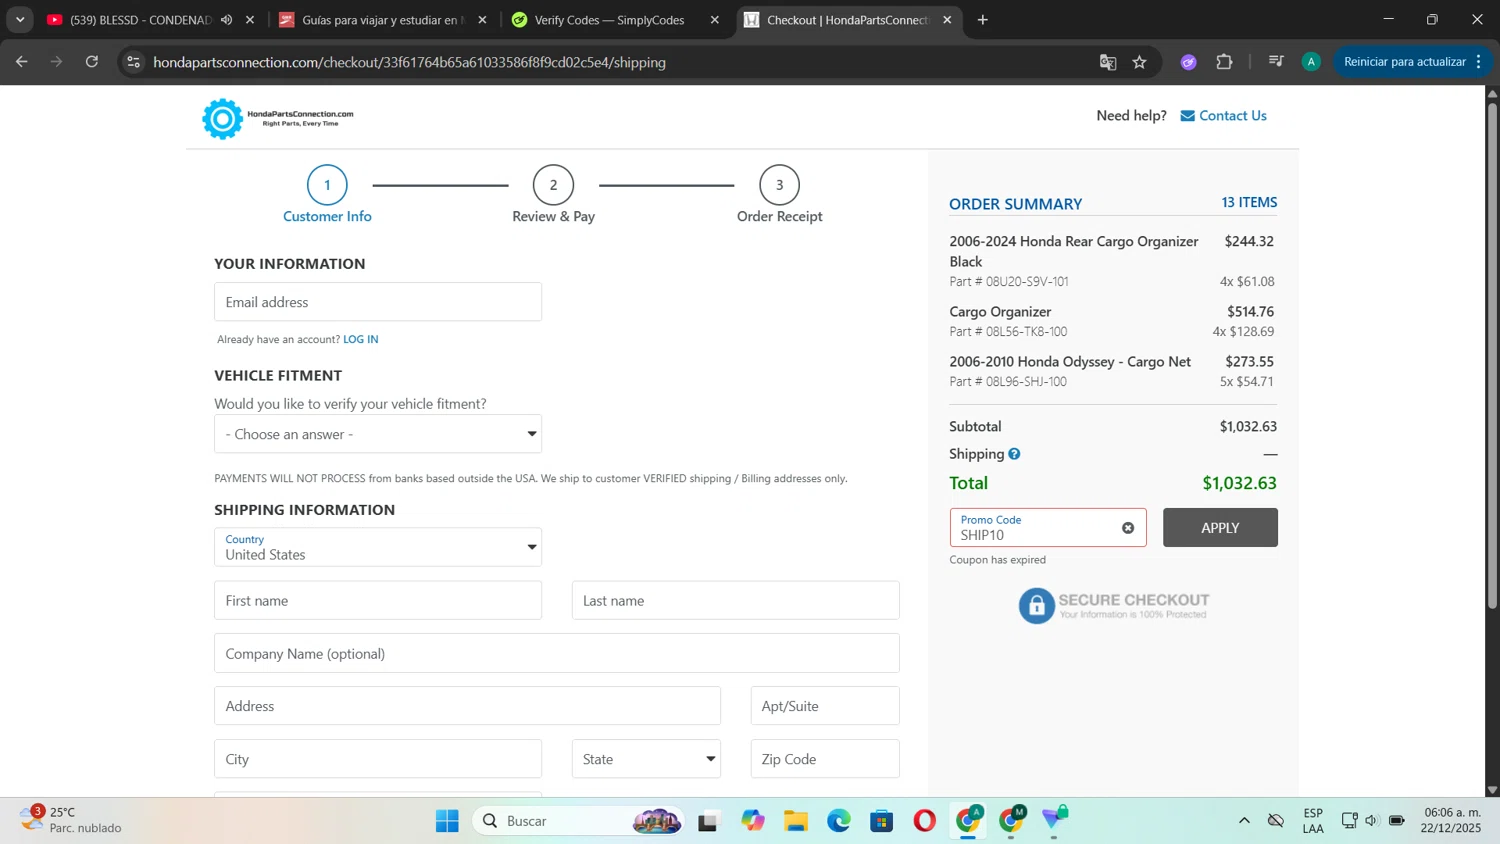This screenshot has width=1500, height=844.
Task: Click the browser address bar URL
Action: pyautogui.click(x=409, y=62)
